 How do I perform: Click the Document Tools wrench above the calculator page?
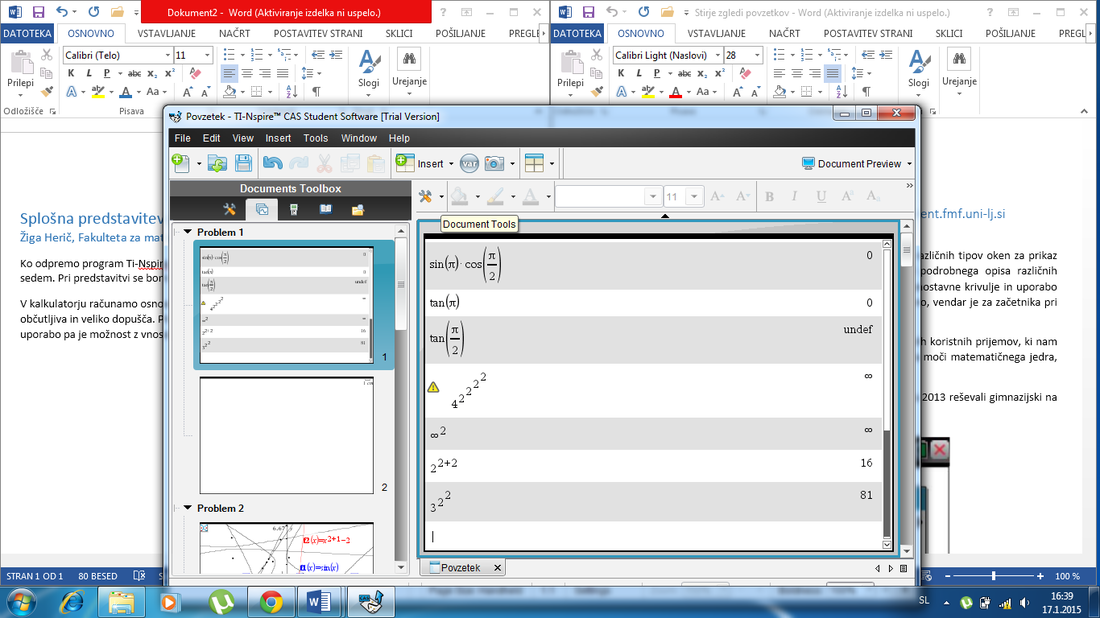coord(425,196)
